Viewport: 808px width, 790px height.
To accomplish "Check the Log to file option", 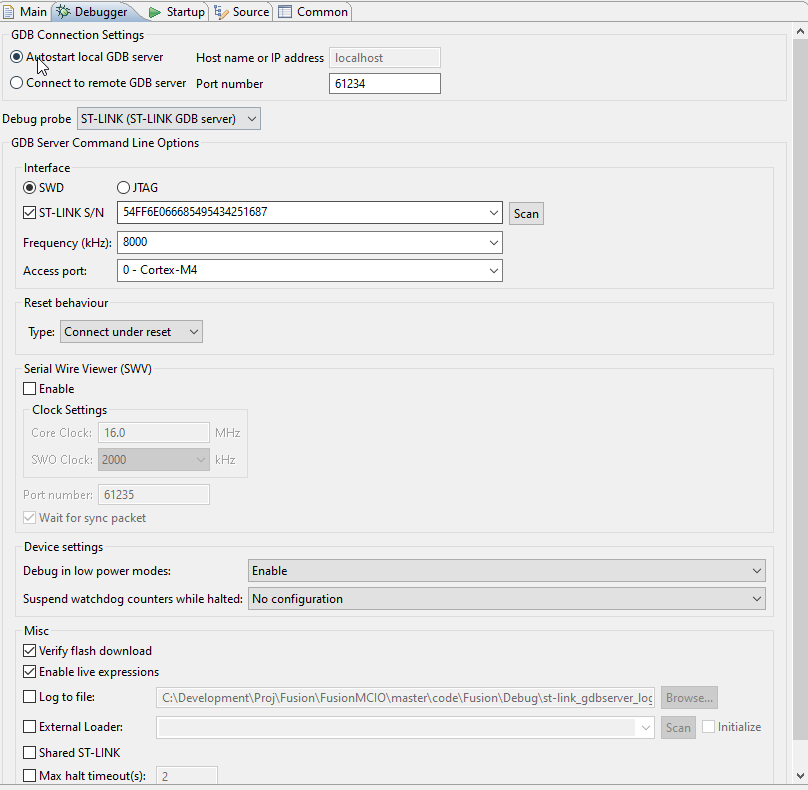I will 30,697.
